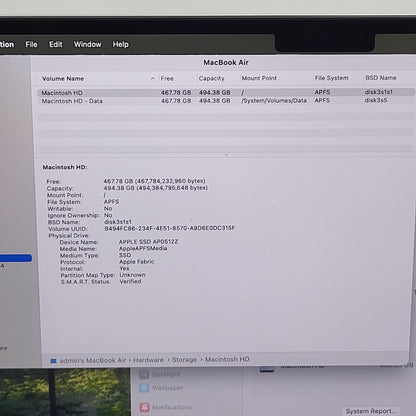Click the computer icon in path bar
The height and width of the screenshot is (416, 416).
pos(53,361)
